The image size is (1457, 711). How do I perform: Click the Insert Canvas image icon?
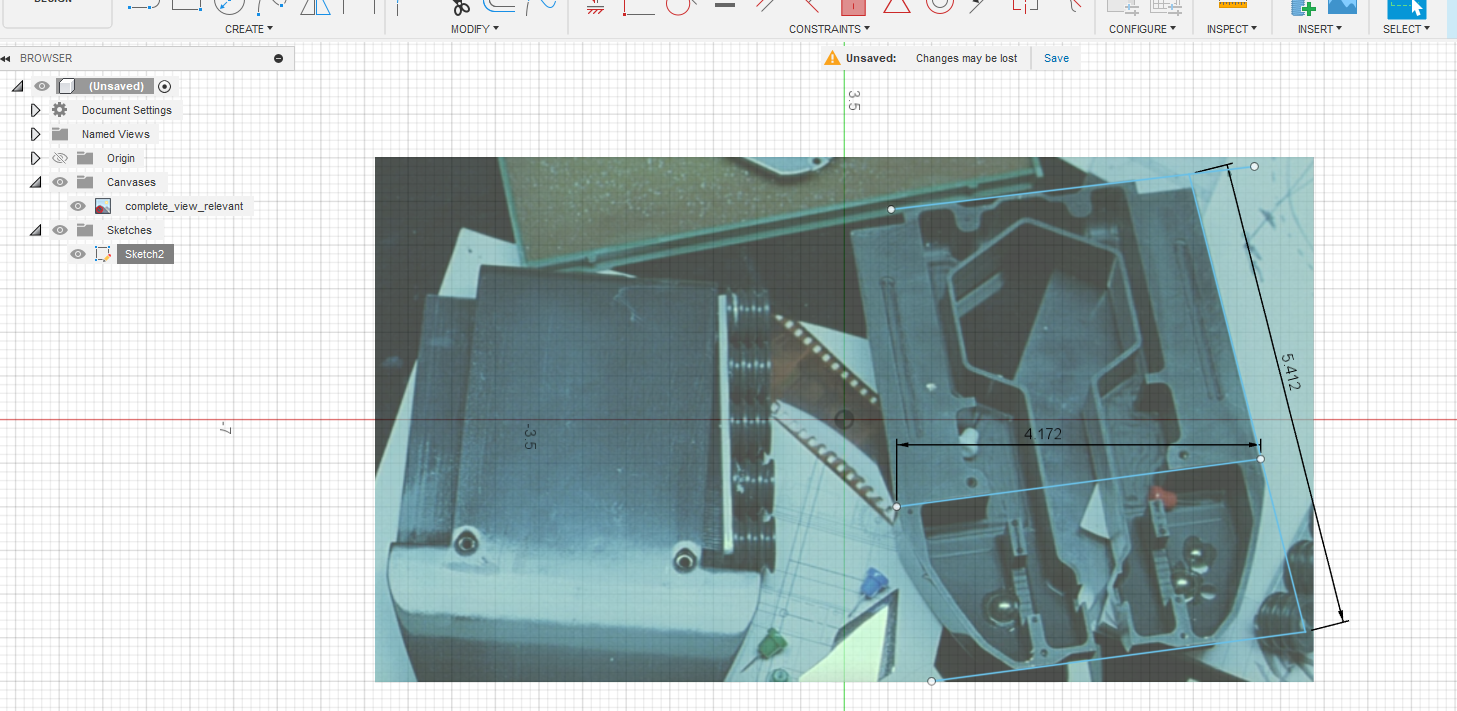[1342, 6]
